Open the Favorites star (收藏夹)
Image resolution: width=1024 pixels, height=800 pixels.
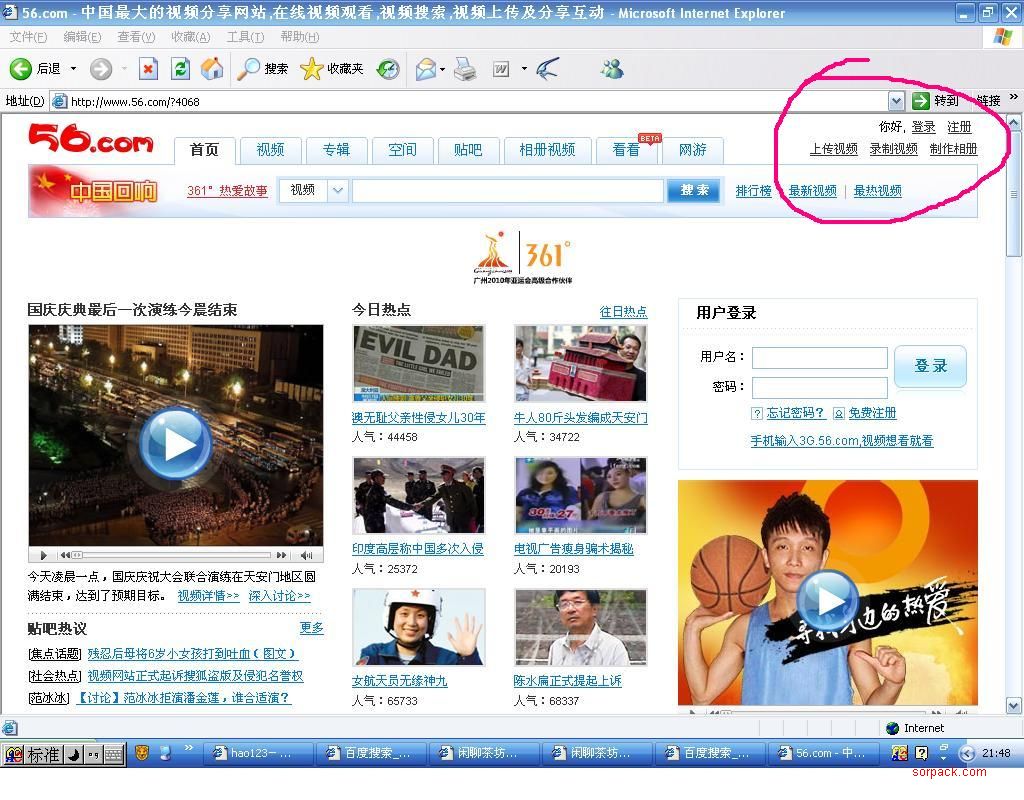pos(312,69)
